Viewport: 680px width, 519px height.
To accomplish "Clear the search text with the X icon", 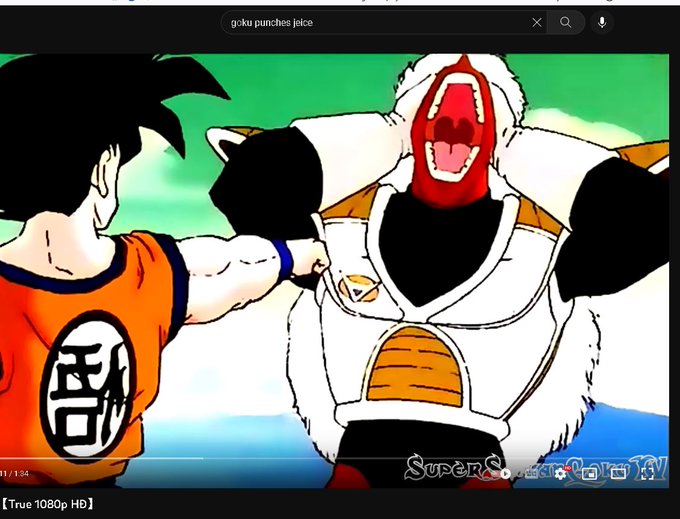I will click(536, 22).
